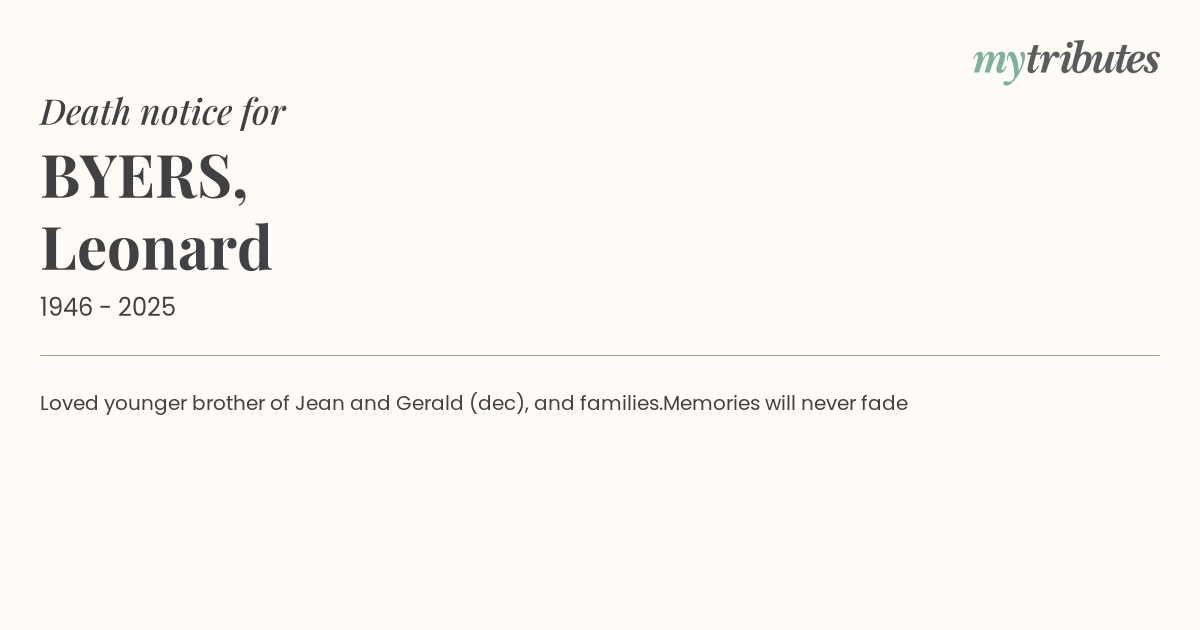
Task: Click the horizontal divider line
Action: coord(600,355)
